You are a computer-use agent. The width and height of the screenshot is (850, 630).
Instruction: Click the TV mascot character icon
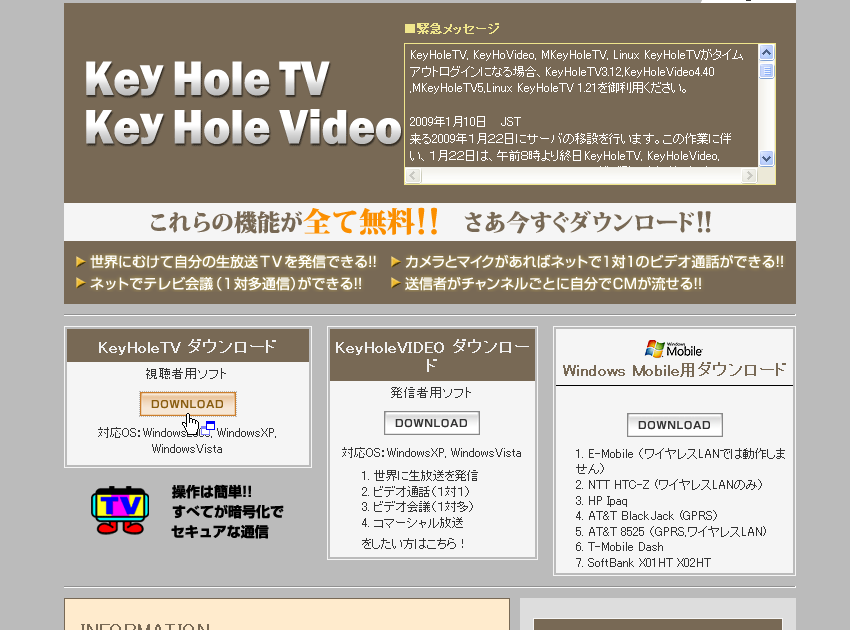pos(120,510)
